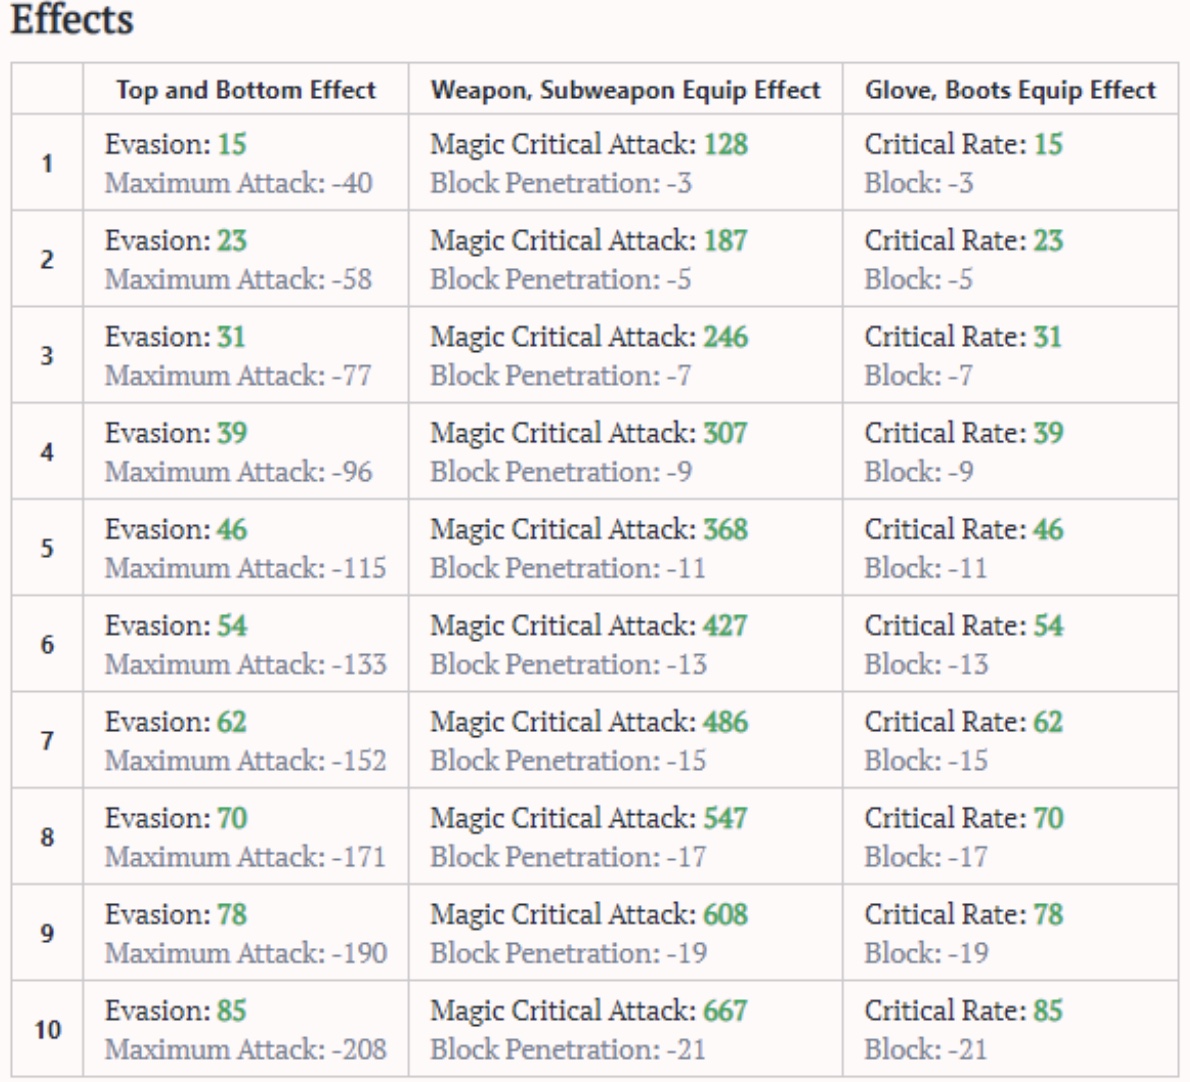Click the Effects heading

72,20
